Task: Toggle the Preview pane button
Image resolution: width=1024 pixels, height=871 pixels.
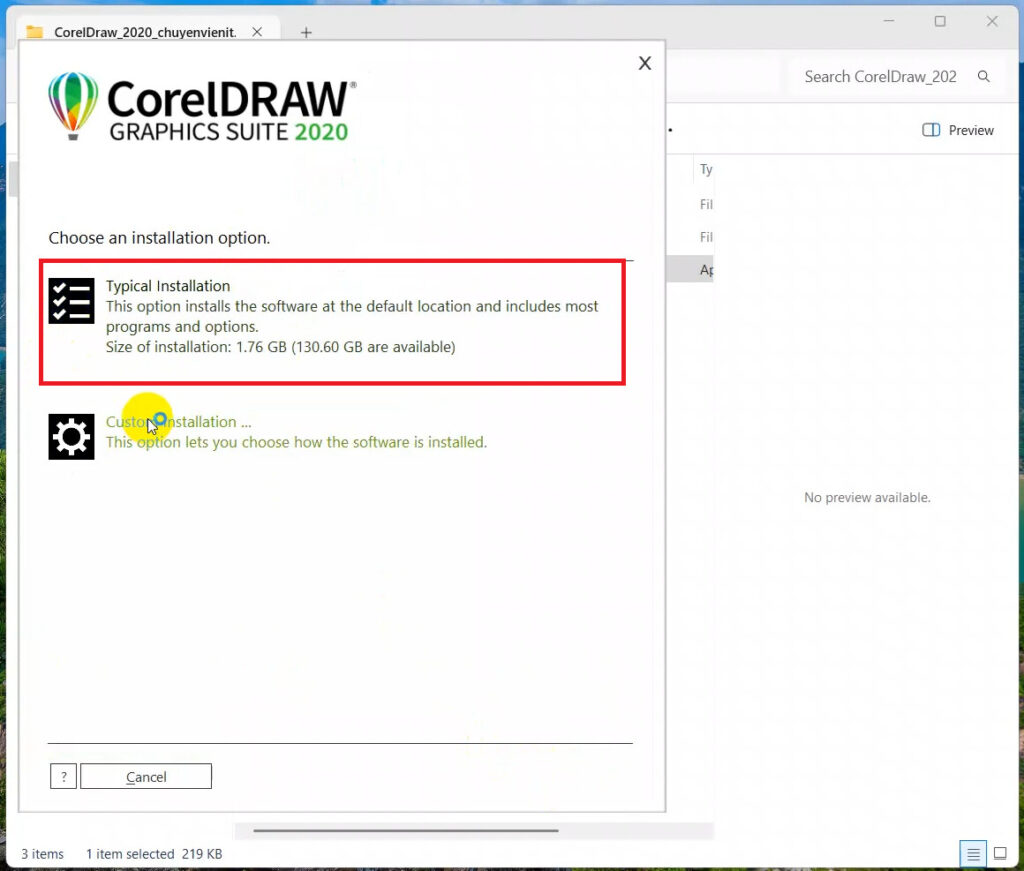Action: pos(958,130)
